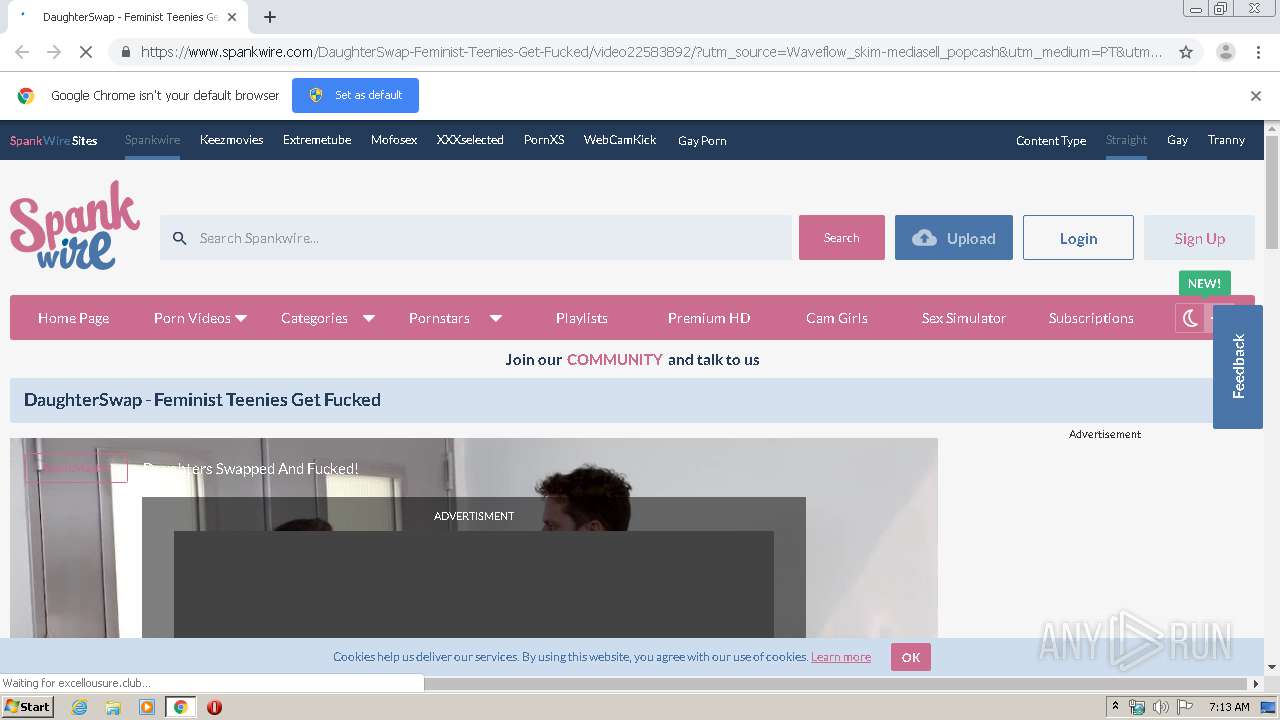Select Premium HD in navigation
1280x720 pixels.
click(x=709, y=318)
